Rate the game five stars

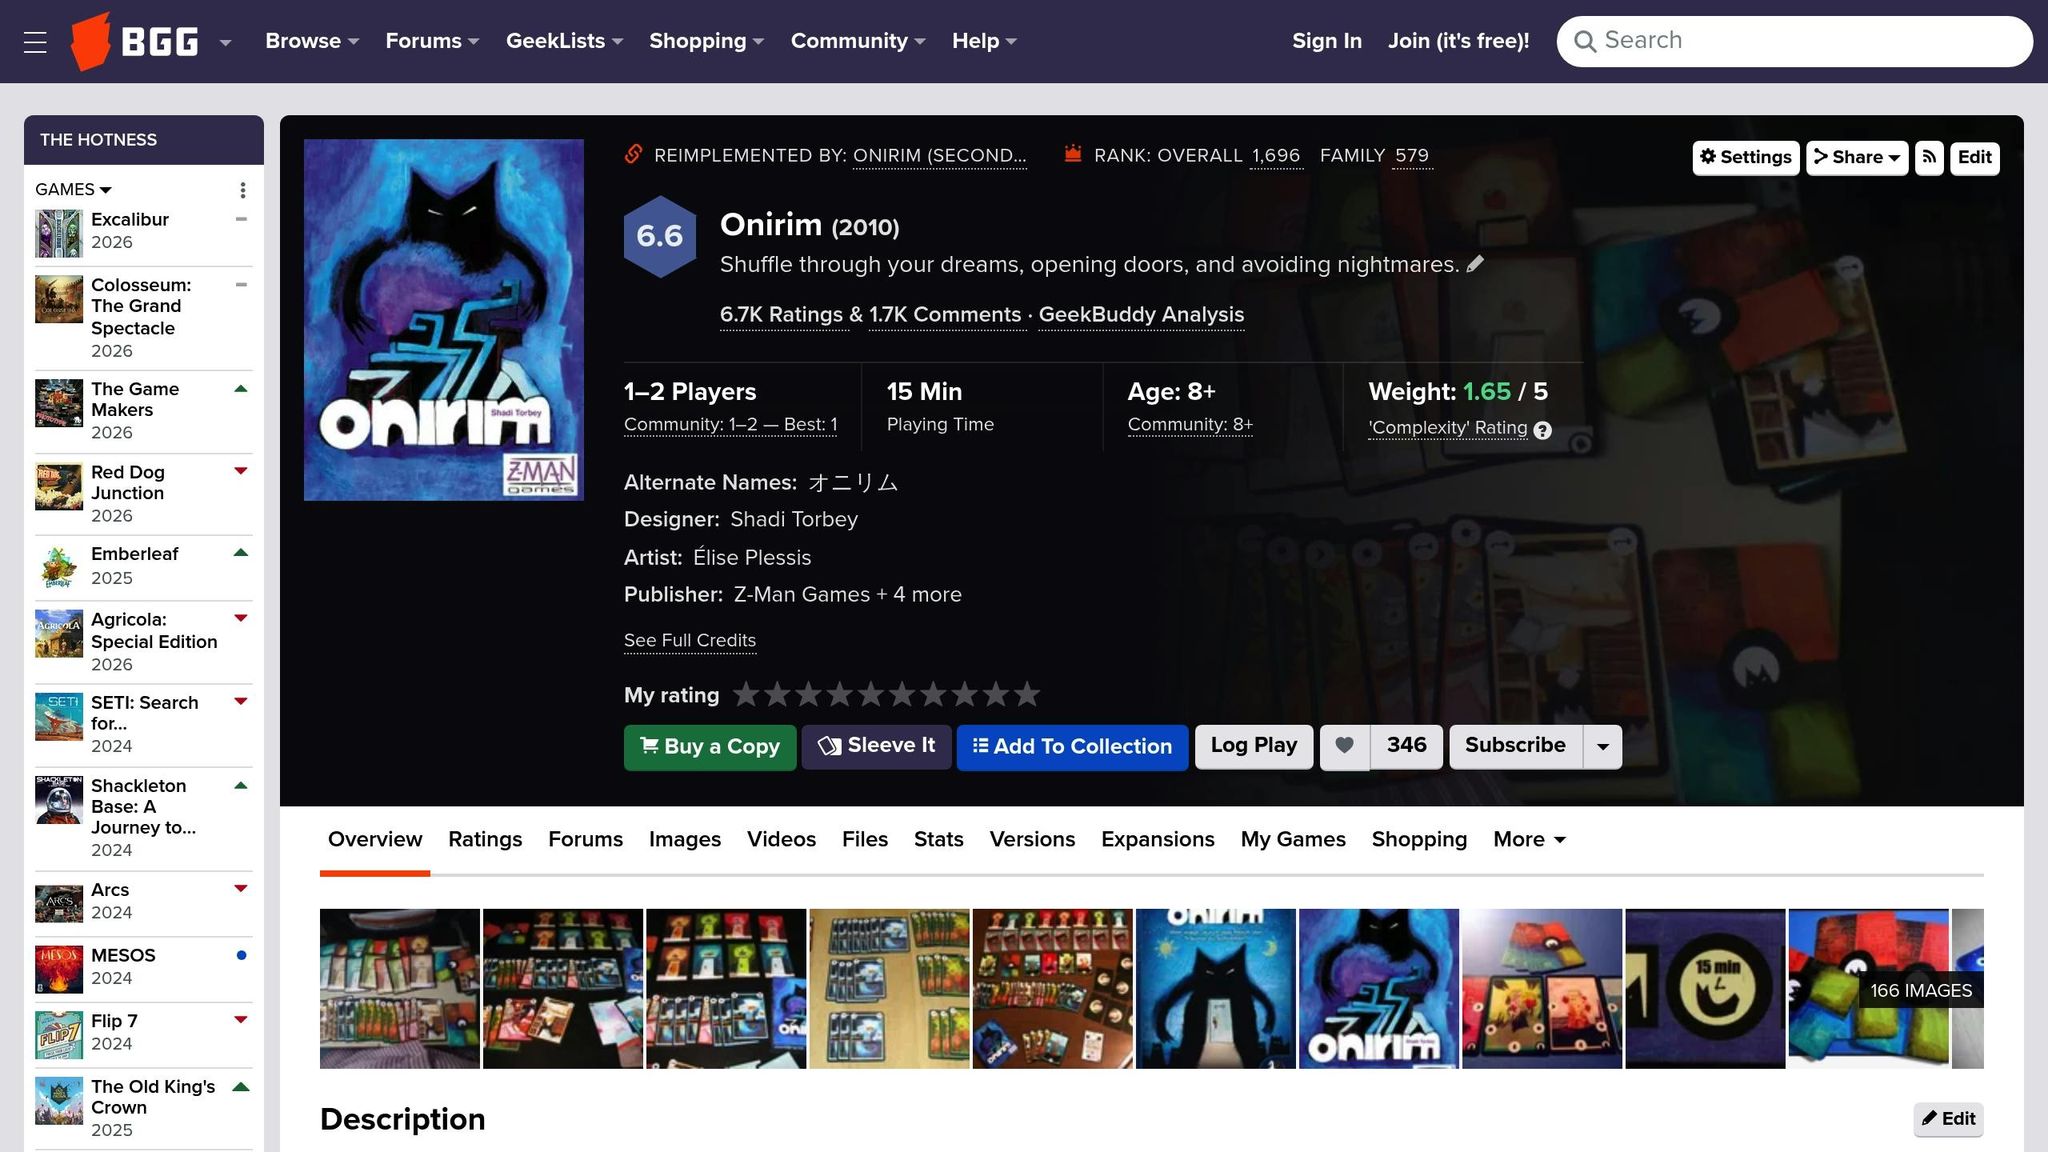[871, 694]
